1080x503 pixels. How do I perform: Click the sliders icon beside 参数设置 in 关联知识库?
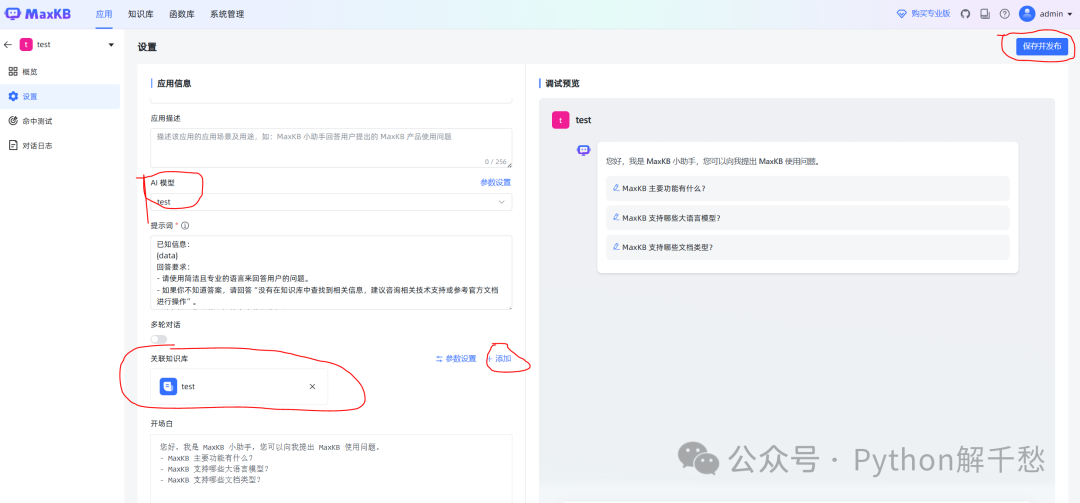pyautogui.click(x=439, y=359)
